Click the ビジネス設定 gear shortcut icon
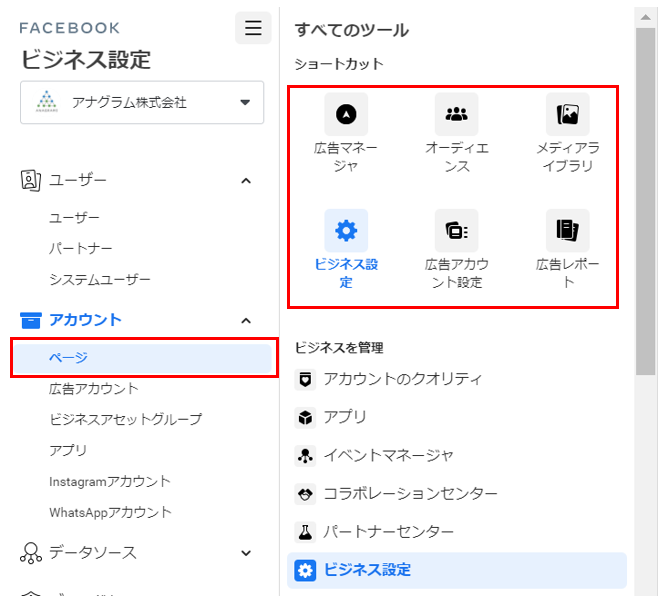The image size is (665, 610). [346, 231]
